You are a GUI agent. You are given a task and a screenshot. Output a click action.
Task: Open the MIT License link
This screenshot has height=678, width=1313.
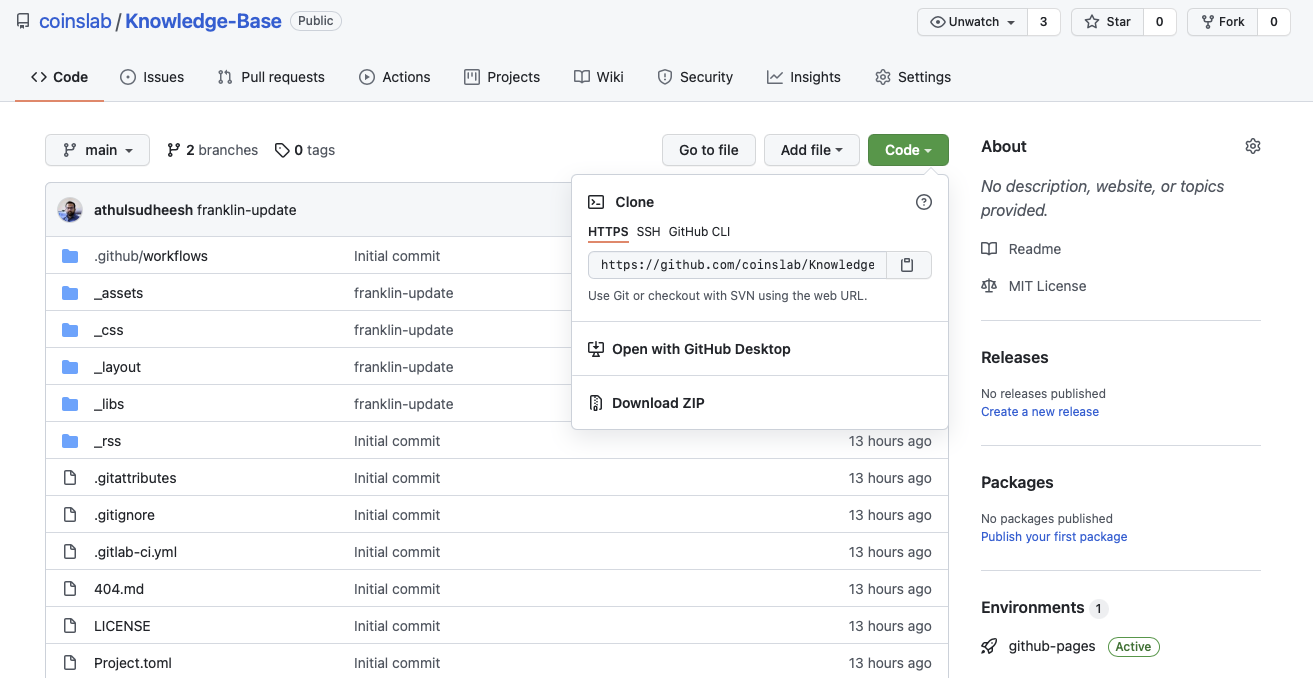click(x=1047, y=286)
